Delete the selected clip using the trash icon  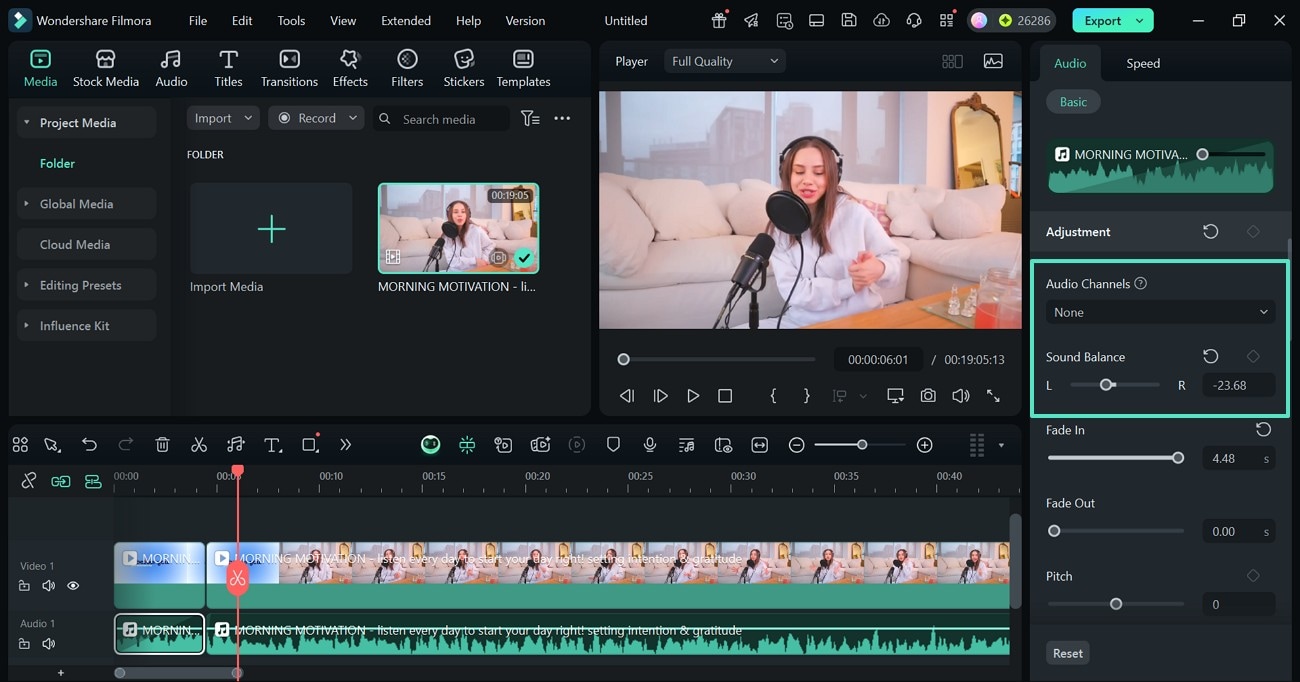point(163,445)
